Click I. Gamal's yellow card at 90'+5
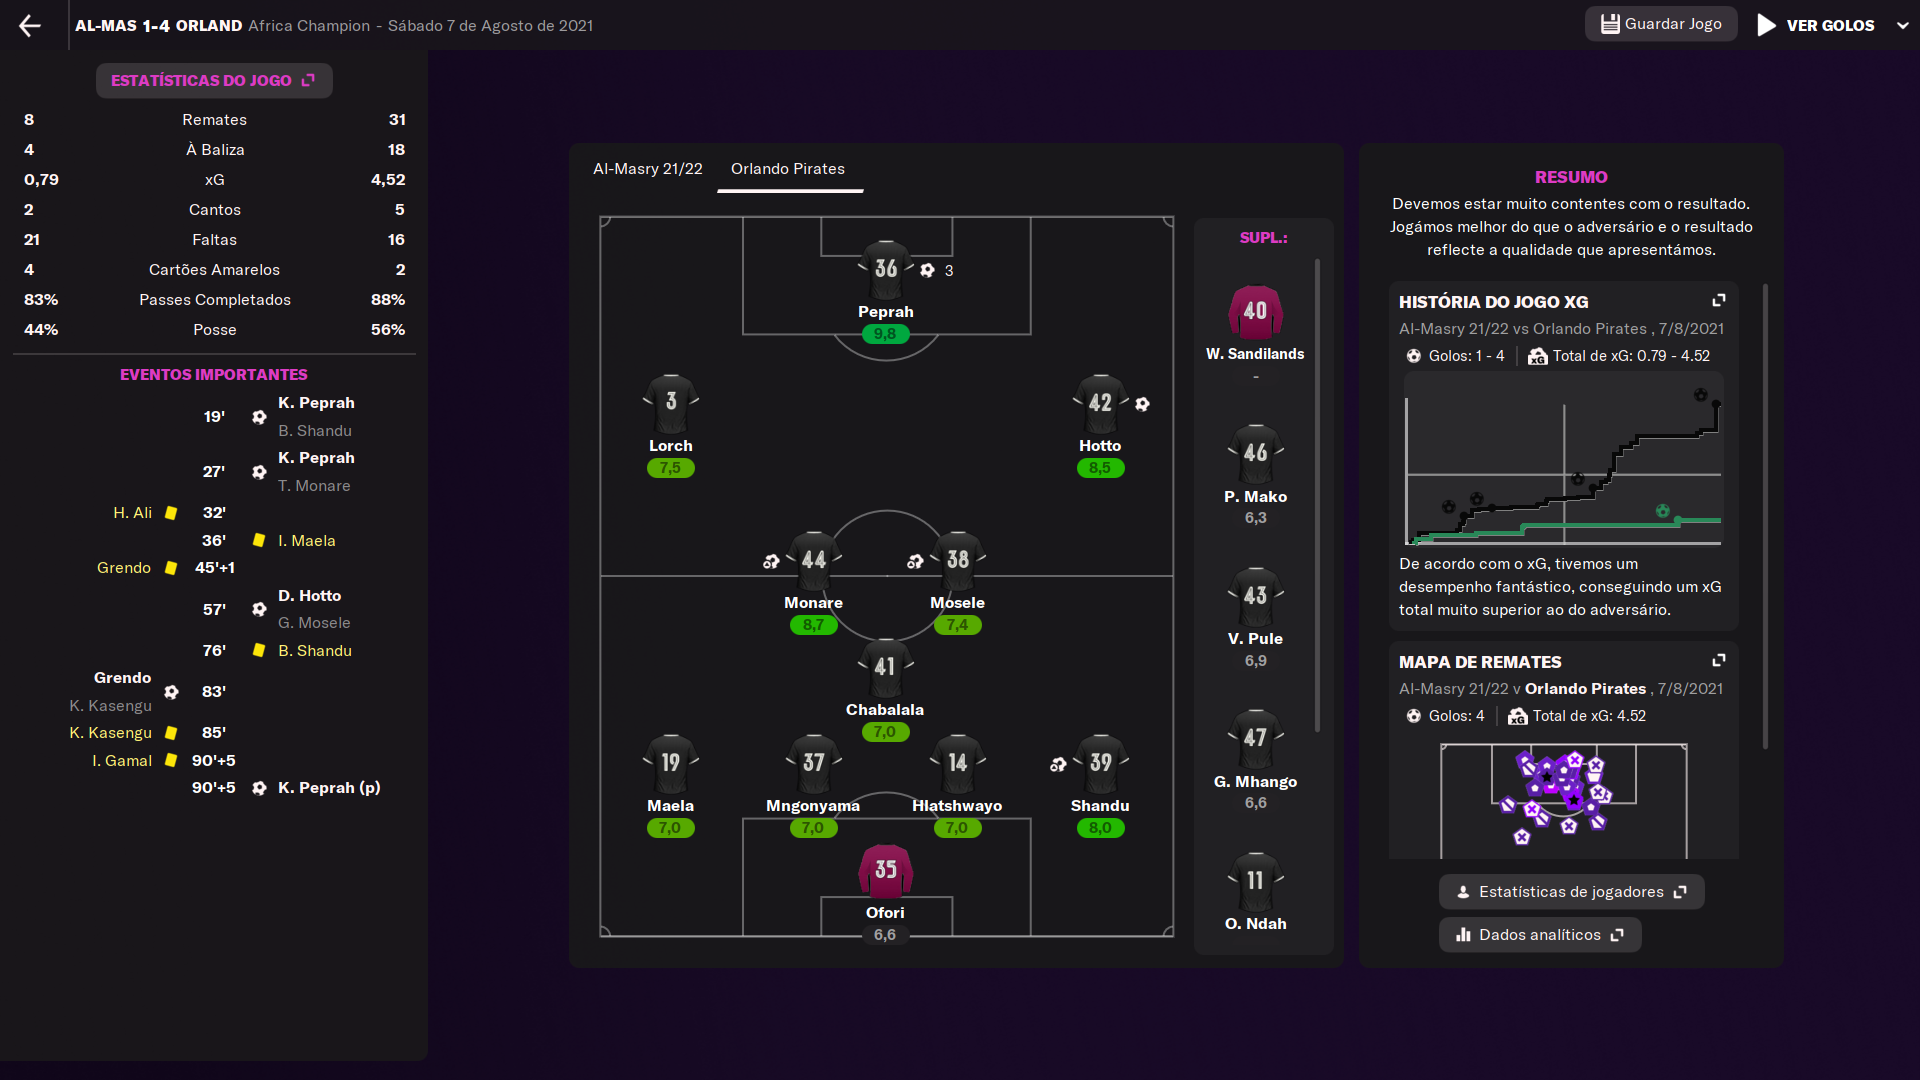 171,760
